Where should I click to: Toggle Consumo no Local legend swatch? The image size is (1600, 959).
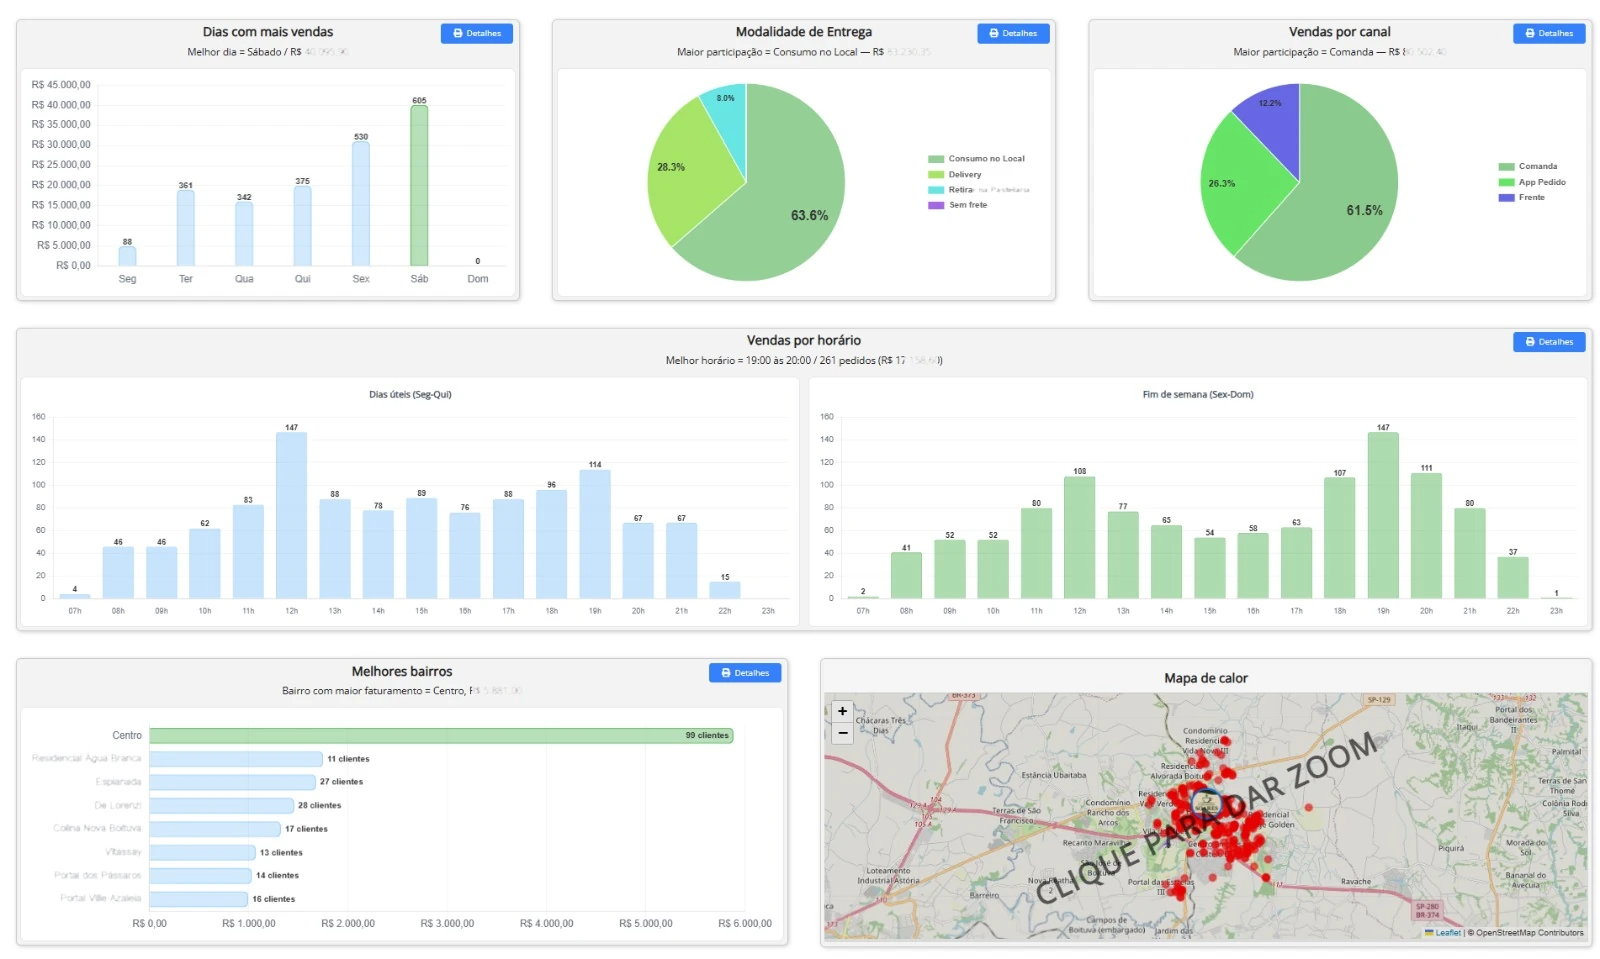tap(936, 159)
